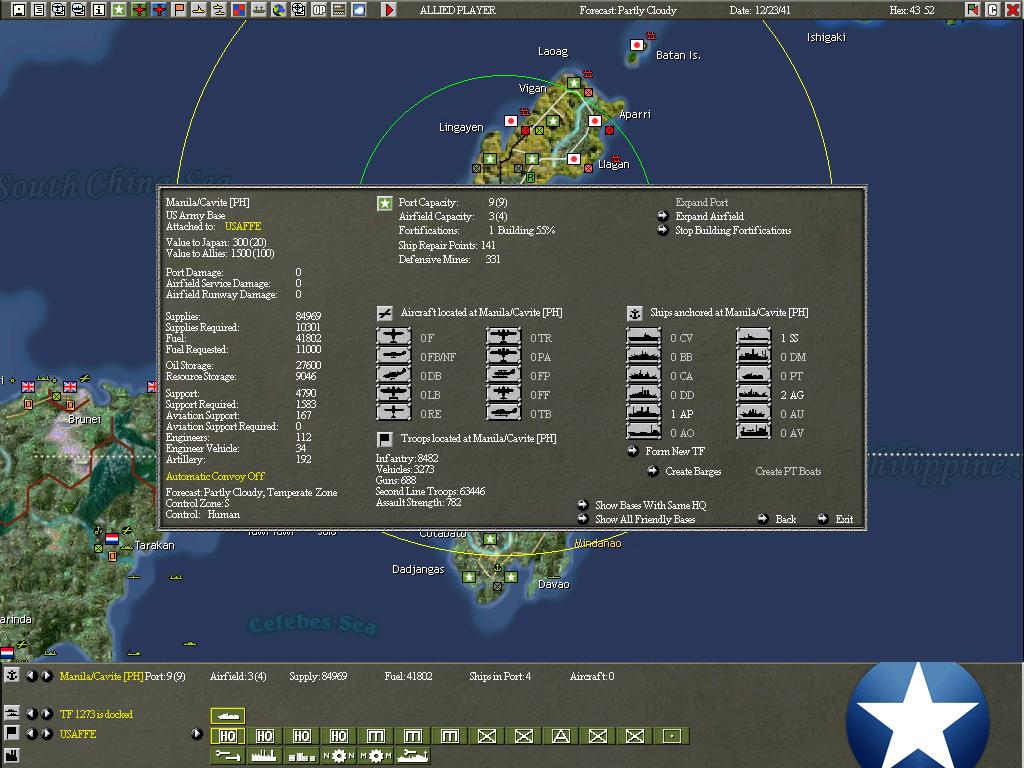Expand the ground units list with the arrow
Viewport: 1024px width, 768px height.
[x=197, y=733]
